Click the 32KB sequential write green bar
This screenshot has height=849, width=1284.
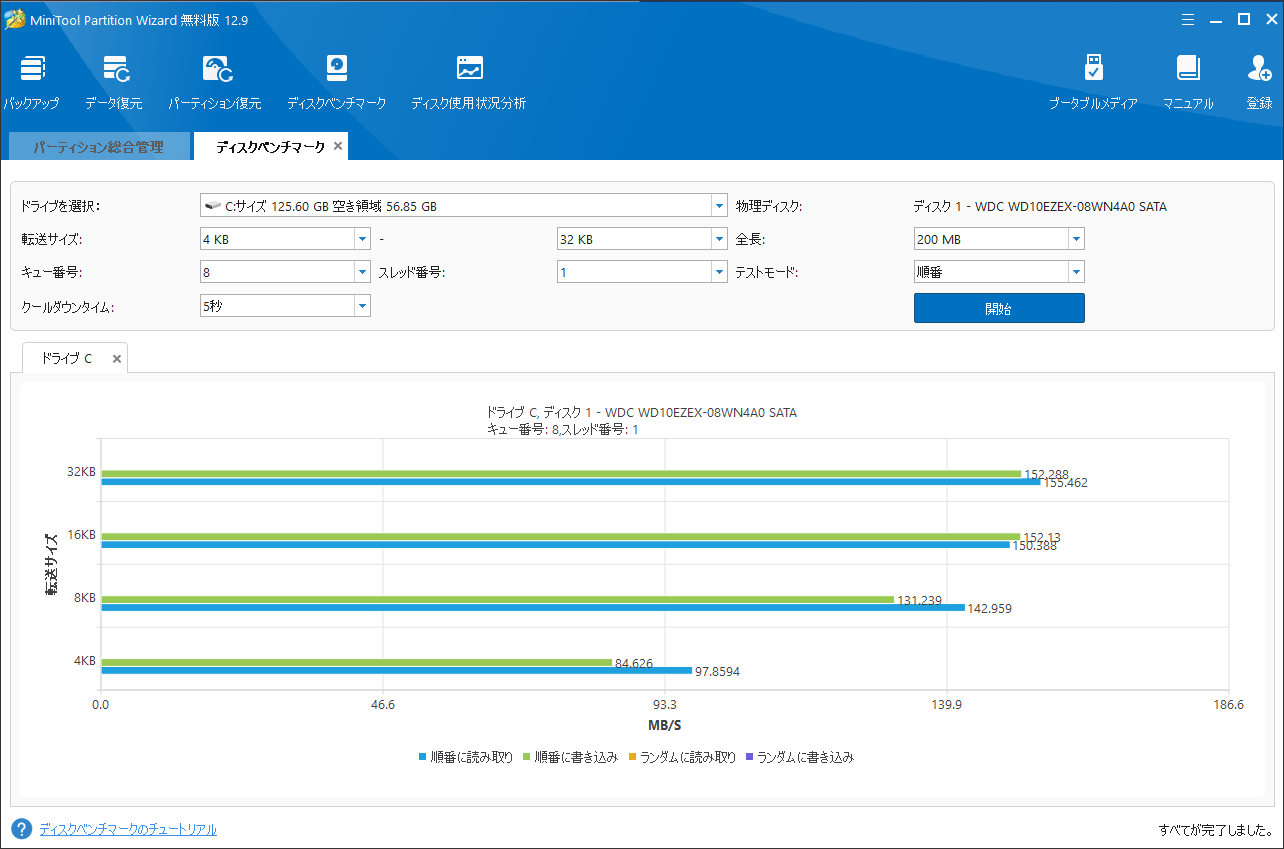coord(561,473)
